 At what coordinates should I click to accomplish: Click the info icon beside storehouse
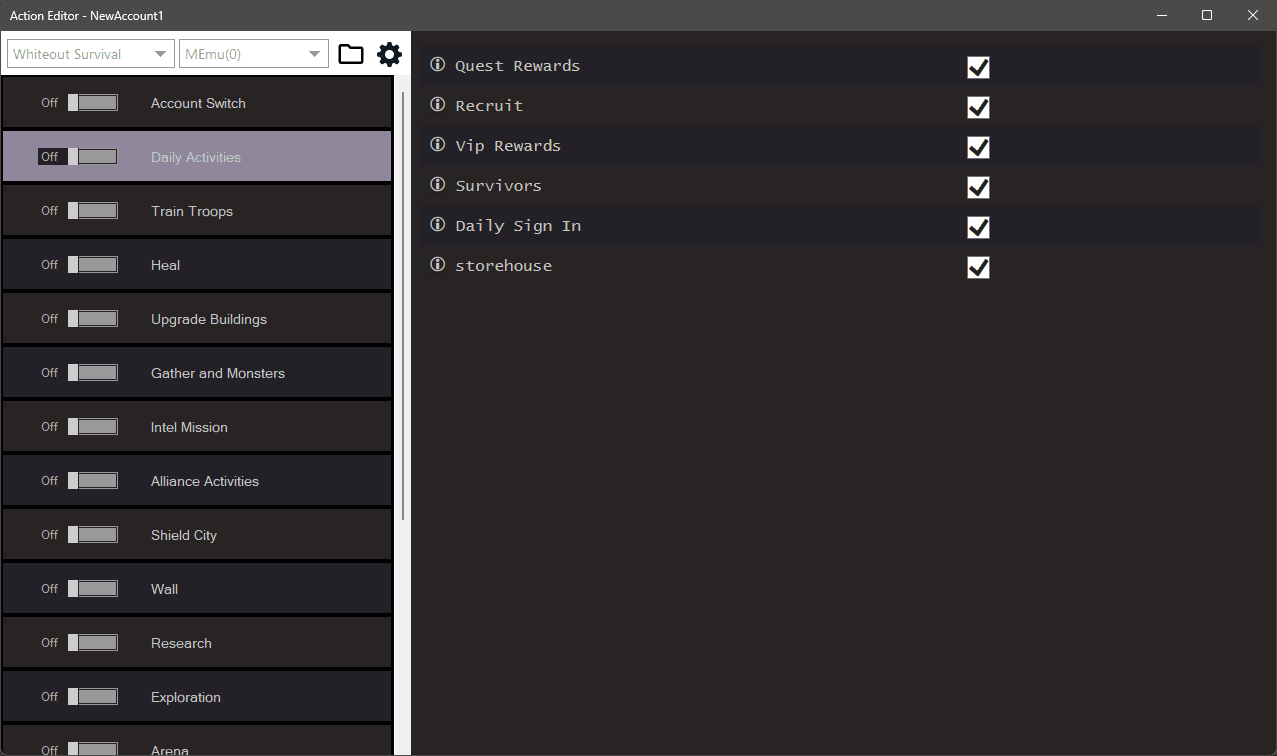coord(437,265)
